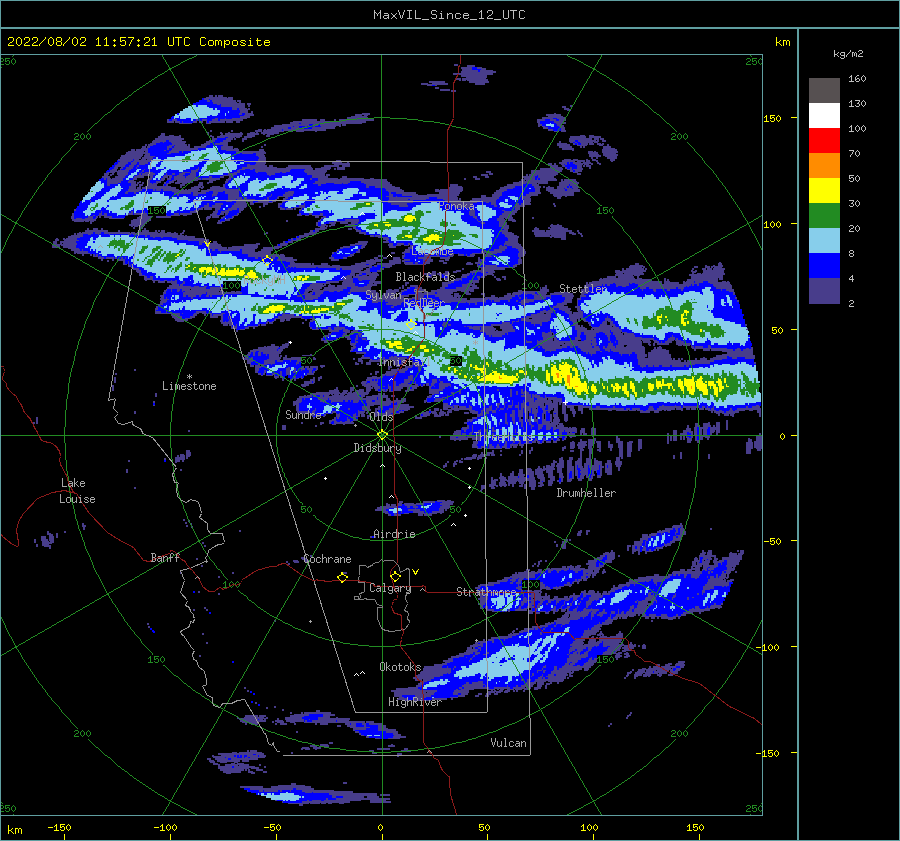Click the Sylvan label
This screenshot has width=900, height=841.
point(383,295)
